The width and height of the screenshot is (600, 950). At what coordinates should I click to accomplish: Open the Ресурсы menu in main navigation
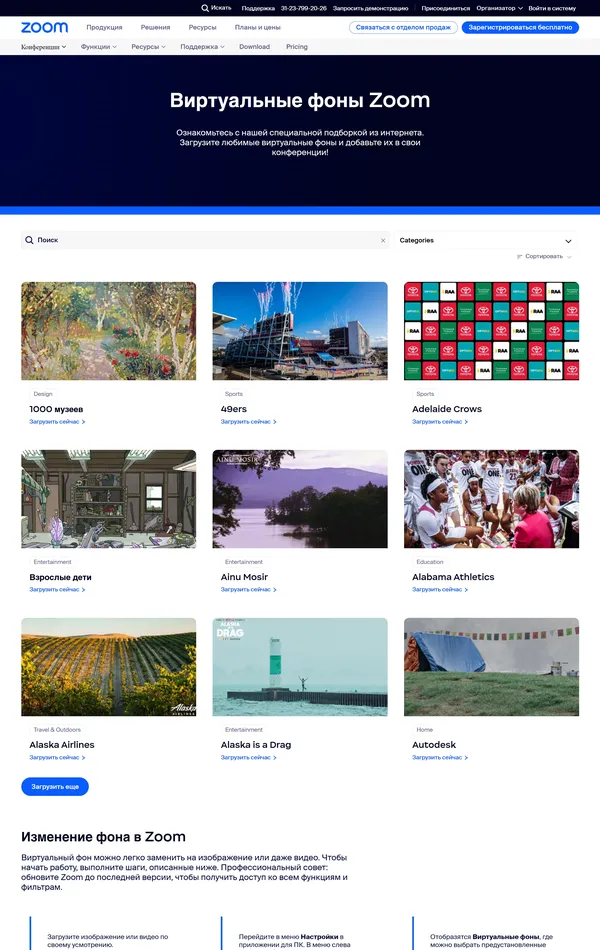pos(202,27)
